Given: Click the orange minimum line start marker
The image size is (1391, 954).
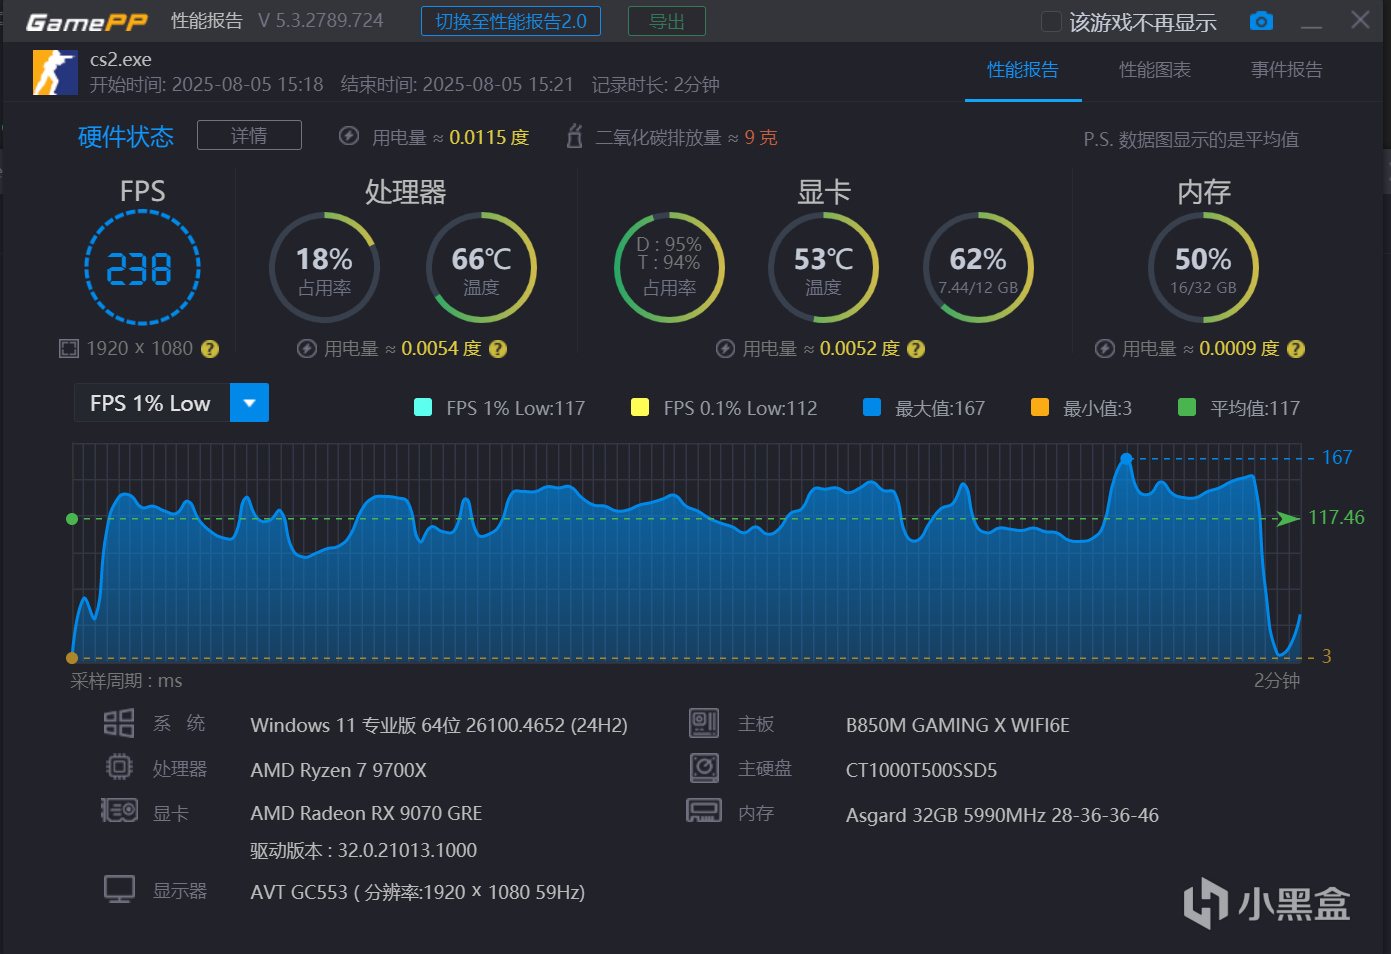Looking at the screenshot, I should point(72,658).
